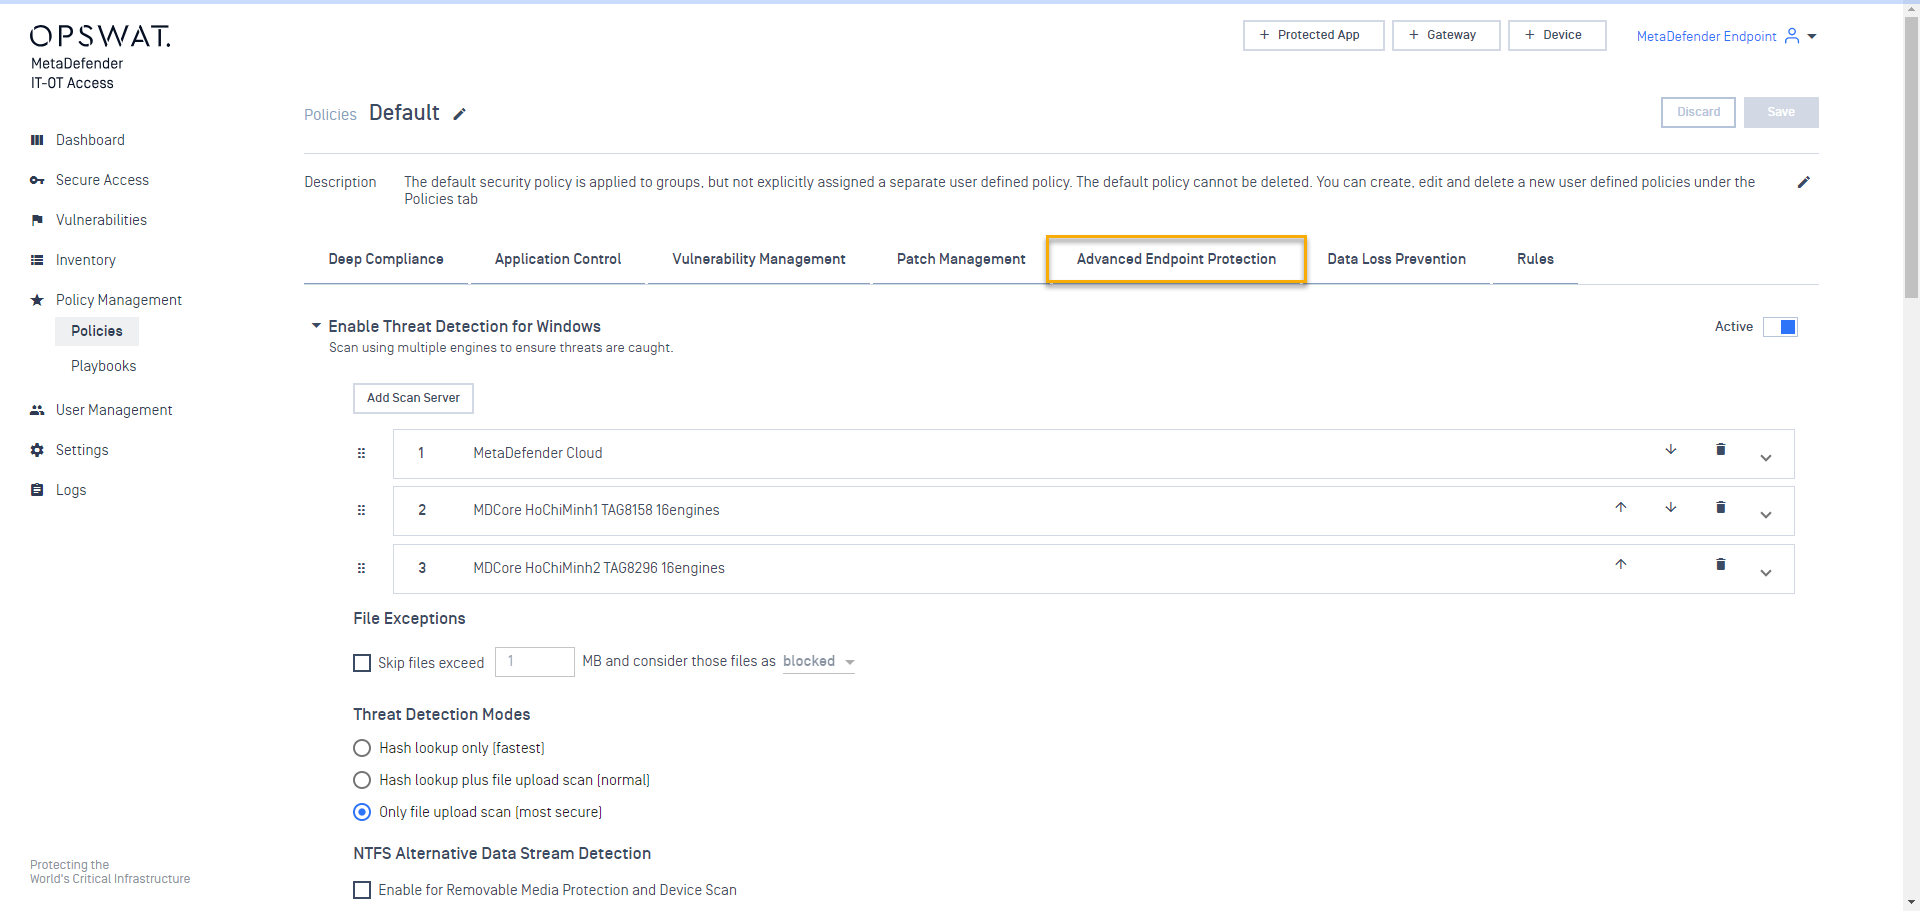
Task: Switch to the Data Loss Prevention tab
Action: click(1396, 259)
